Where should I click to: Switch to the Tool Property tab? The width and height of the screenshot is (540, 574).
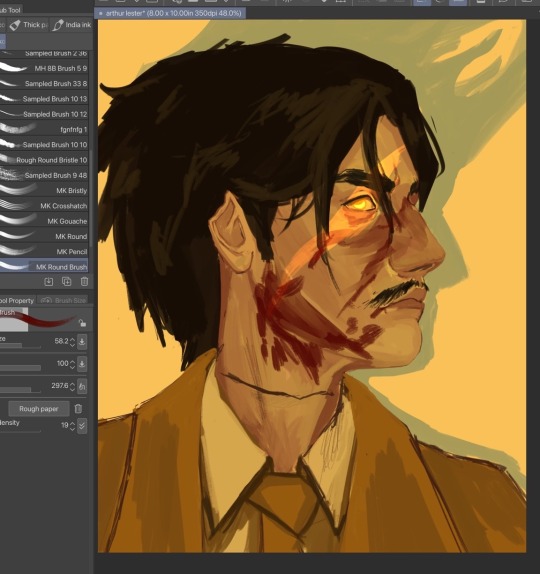coord(17,301)
